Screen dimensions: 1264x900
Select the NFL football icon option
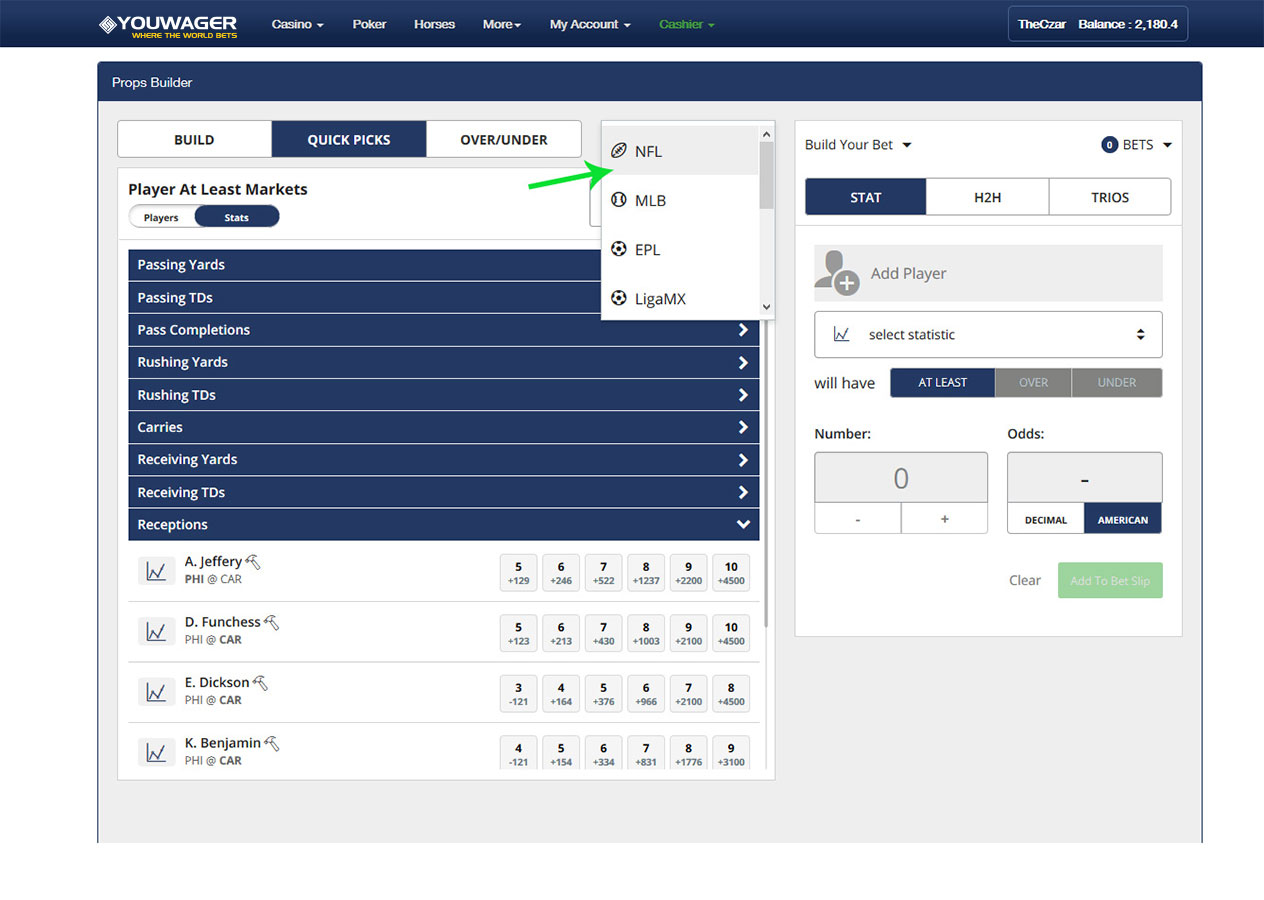pos(619,152)
